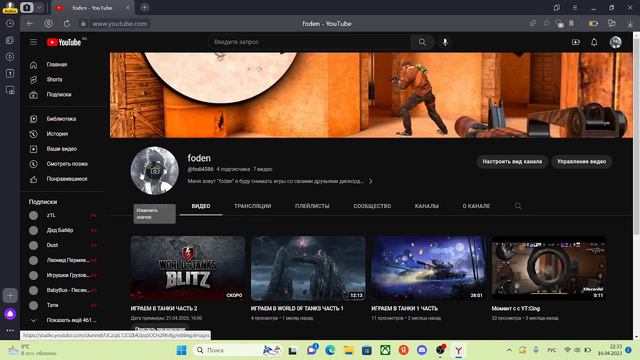Open the browser menu three-lines icon
640x360 pixels.
point(575,7)
